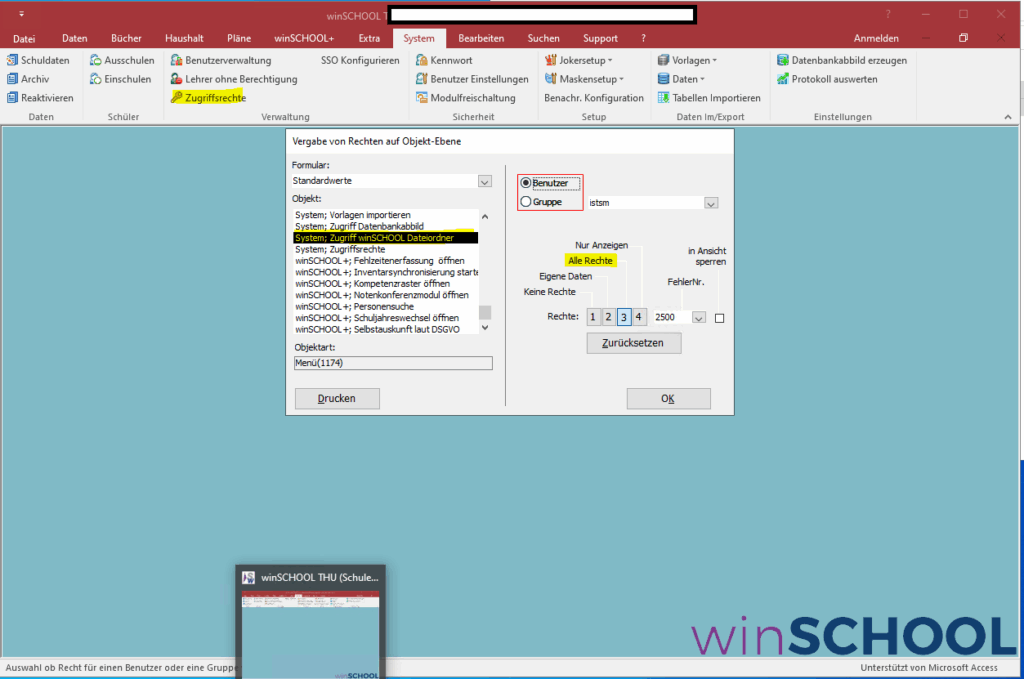Click Objekt list scroll down arrow

[485, 328]
